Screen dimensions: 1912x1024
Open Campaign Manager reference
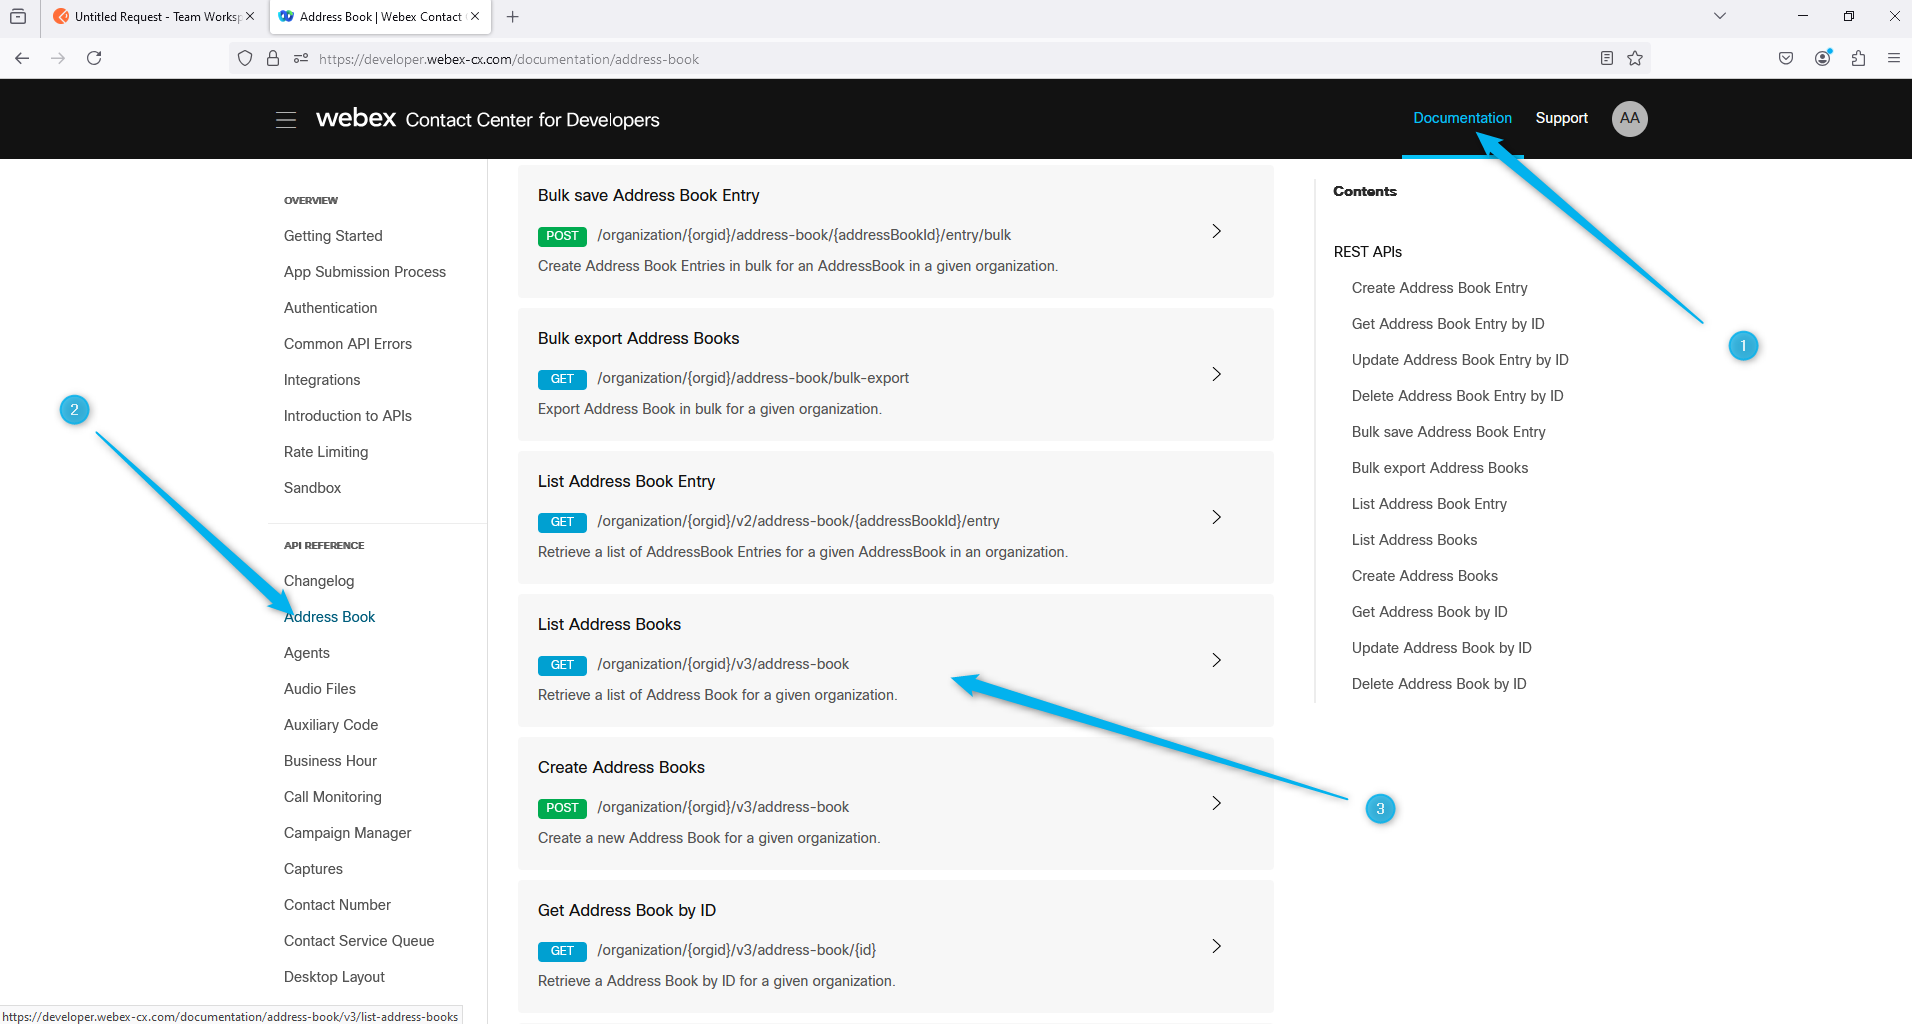tap(347, 833)
